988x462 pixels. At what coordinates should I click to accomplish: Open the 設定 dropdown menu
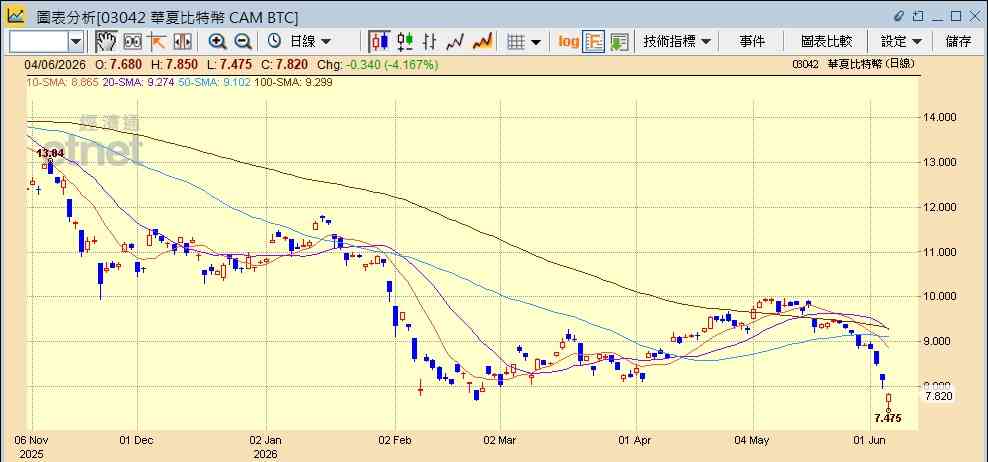901,42
